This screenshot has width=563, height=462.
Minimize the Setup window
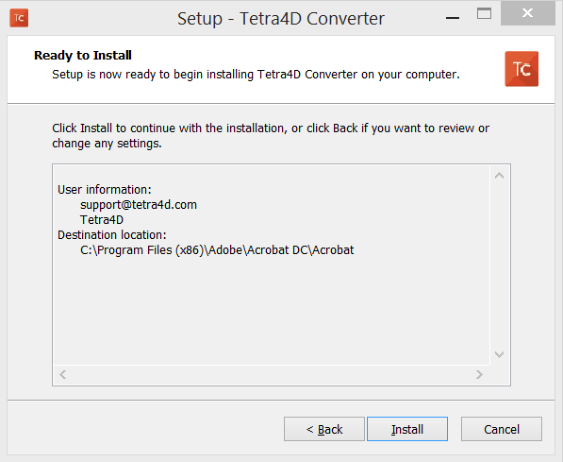pos(452,17)
